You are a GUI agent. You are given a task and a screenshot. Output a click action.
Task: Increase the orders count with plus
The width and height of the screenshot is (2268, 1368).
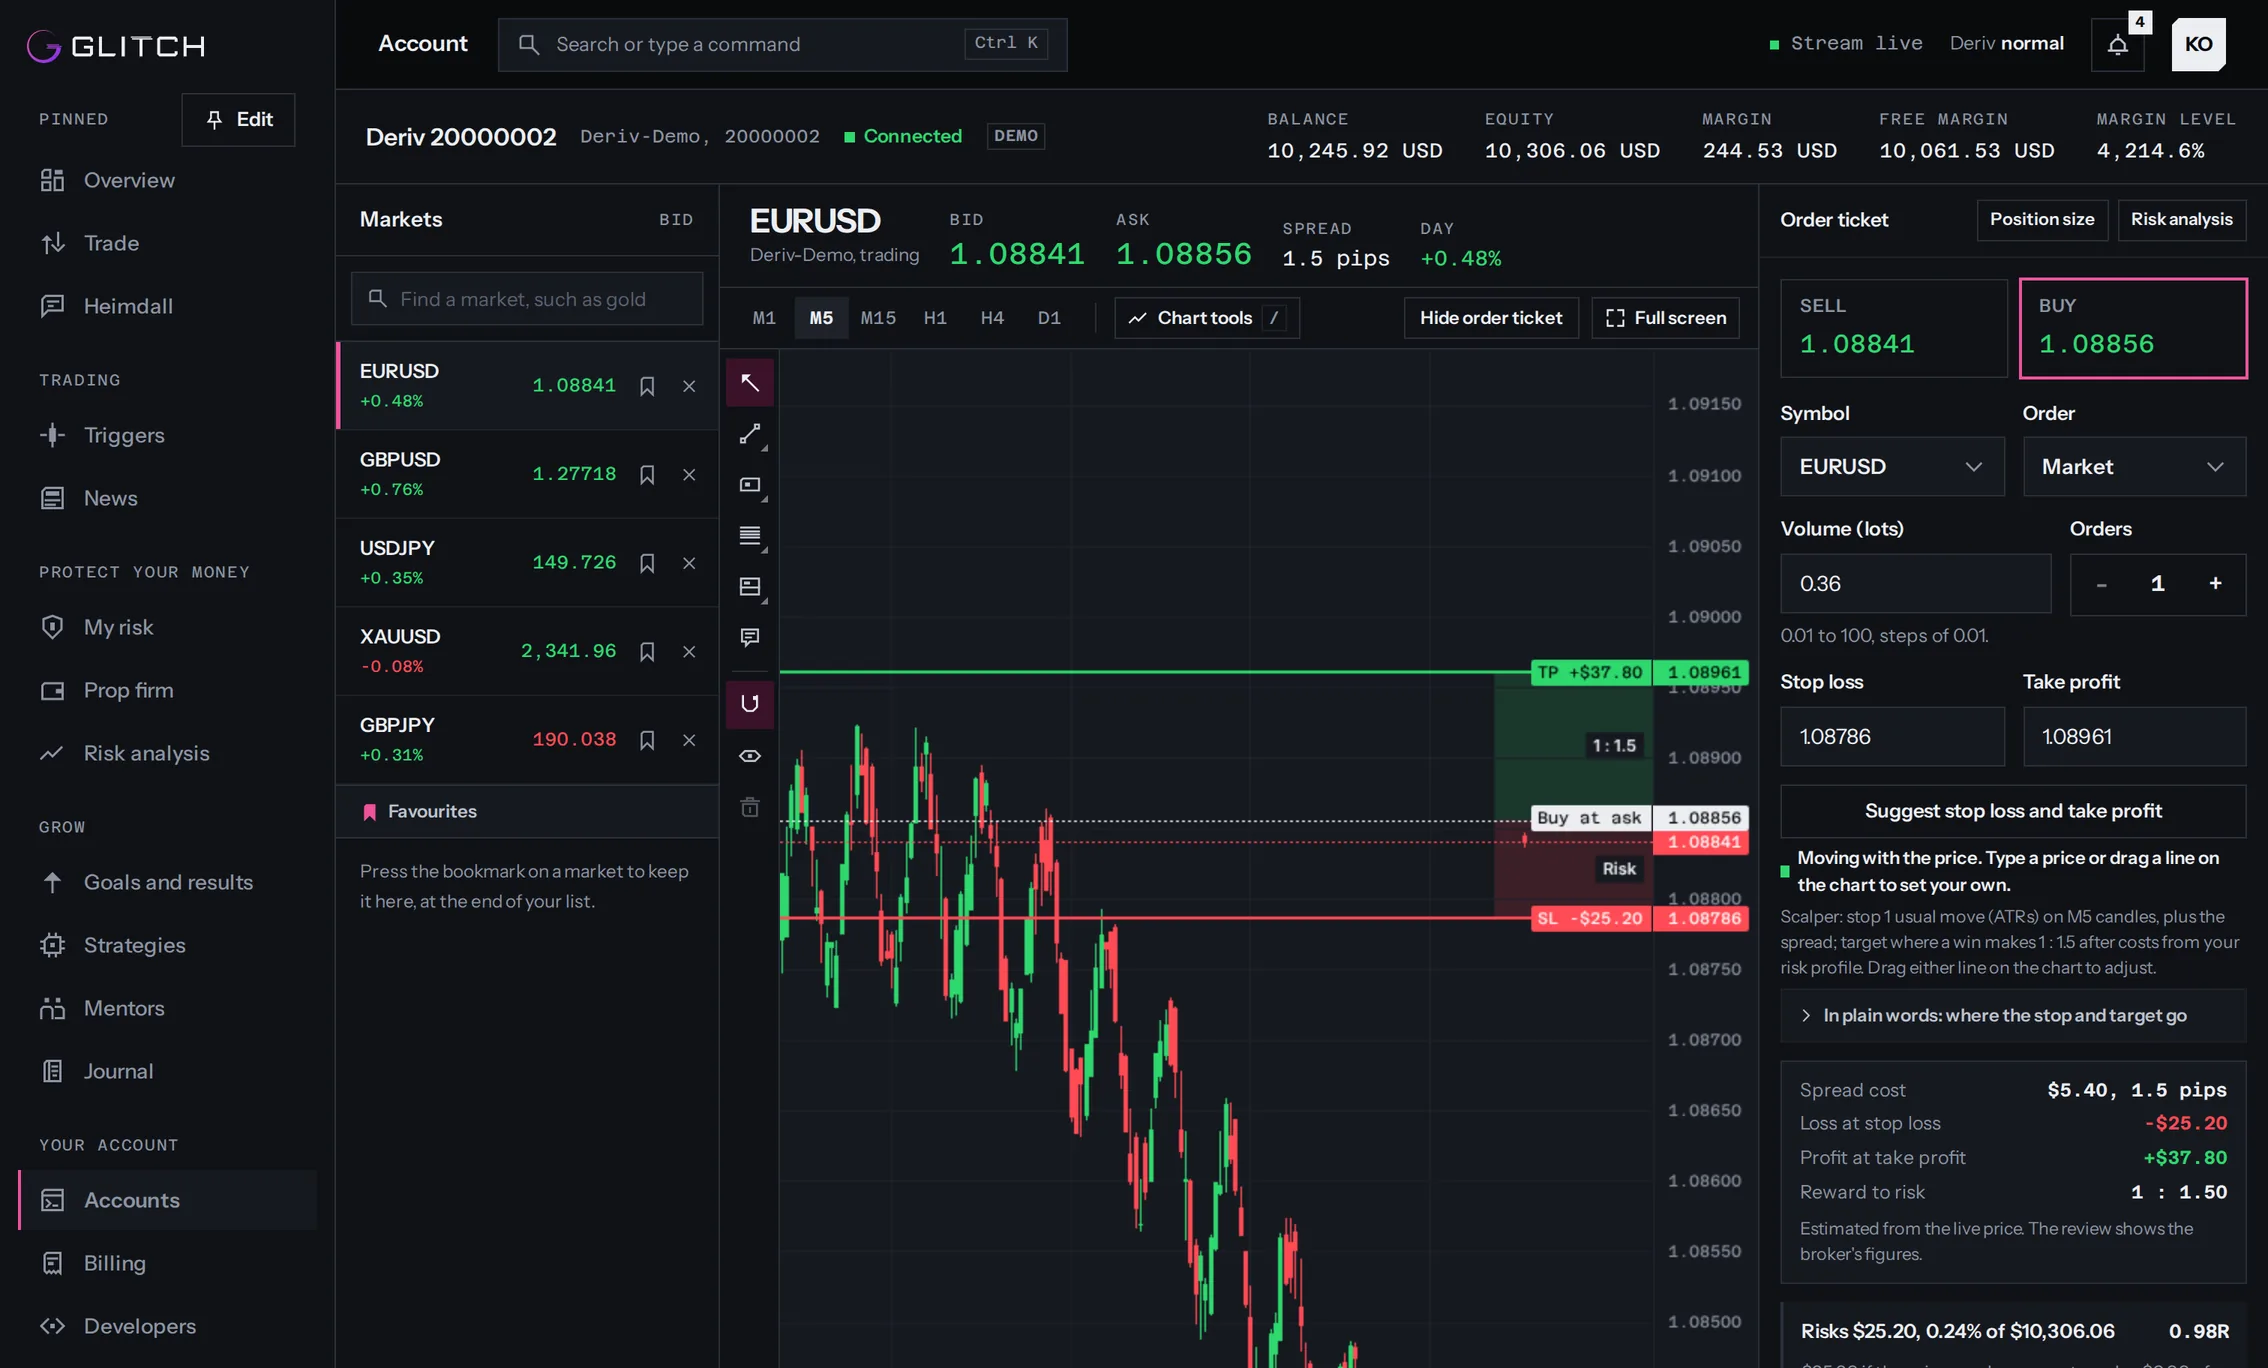pyautogui.click(x=2215, y=583)
